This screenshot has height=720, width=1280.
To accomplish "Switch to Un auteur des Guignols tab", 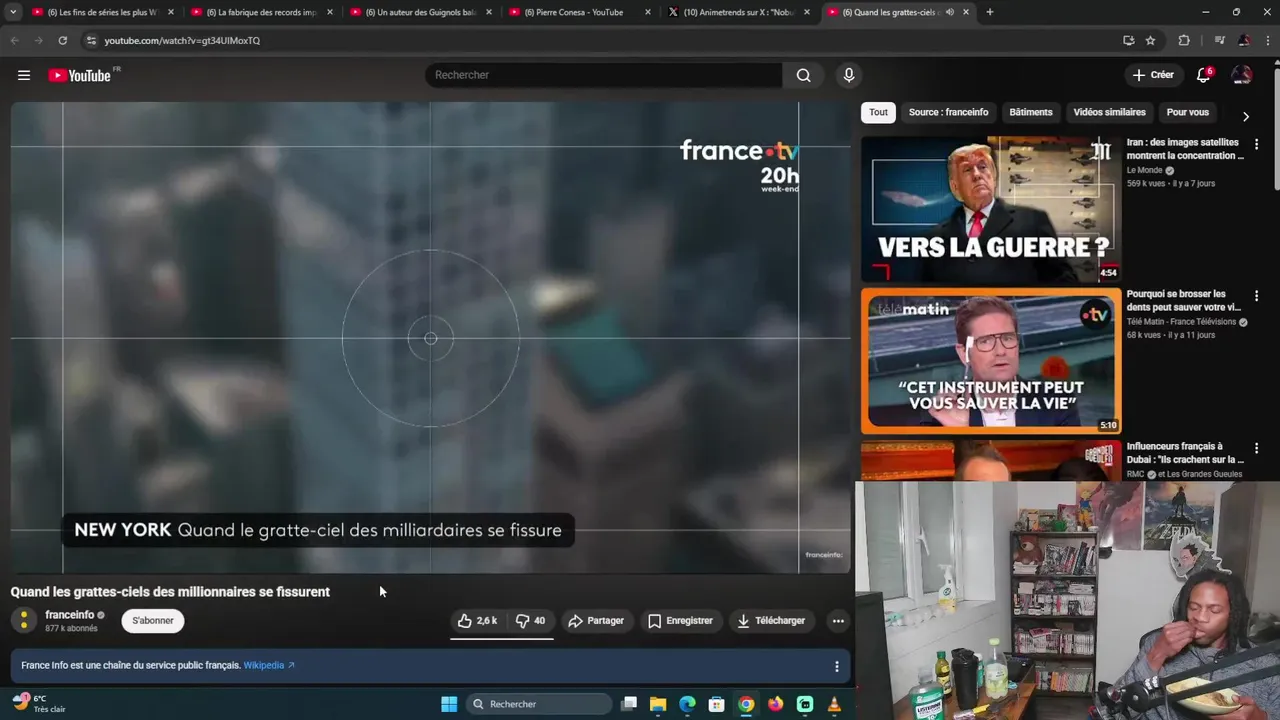I will [x=421, y=12].
